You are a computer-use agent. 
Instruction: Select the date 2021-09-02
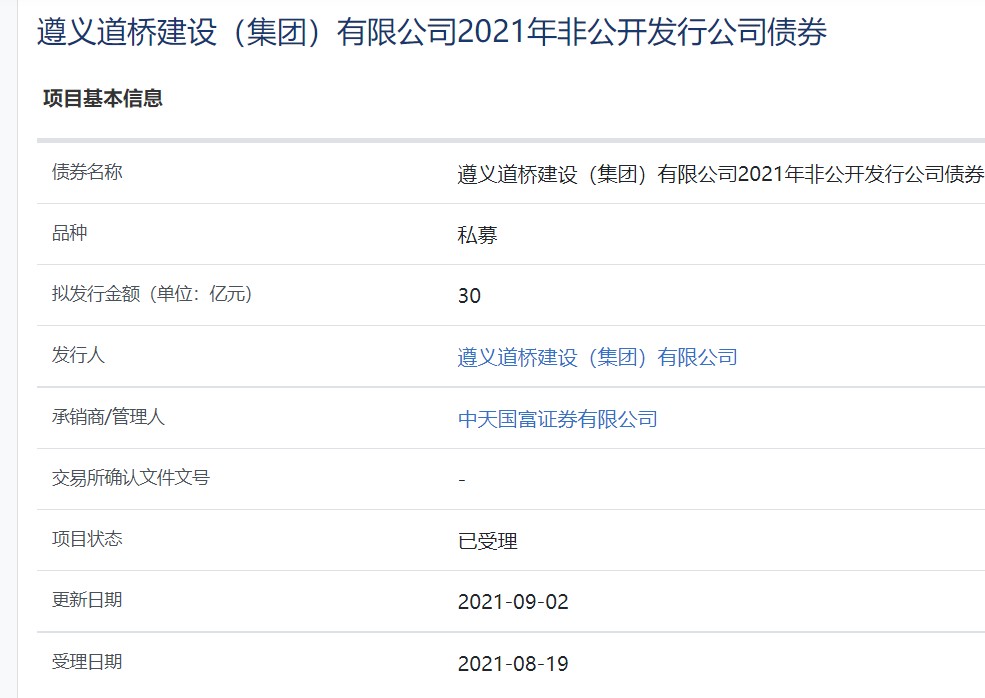(x=513, y=602)
